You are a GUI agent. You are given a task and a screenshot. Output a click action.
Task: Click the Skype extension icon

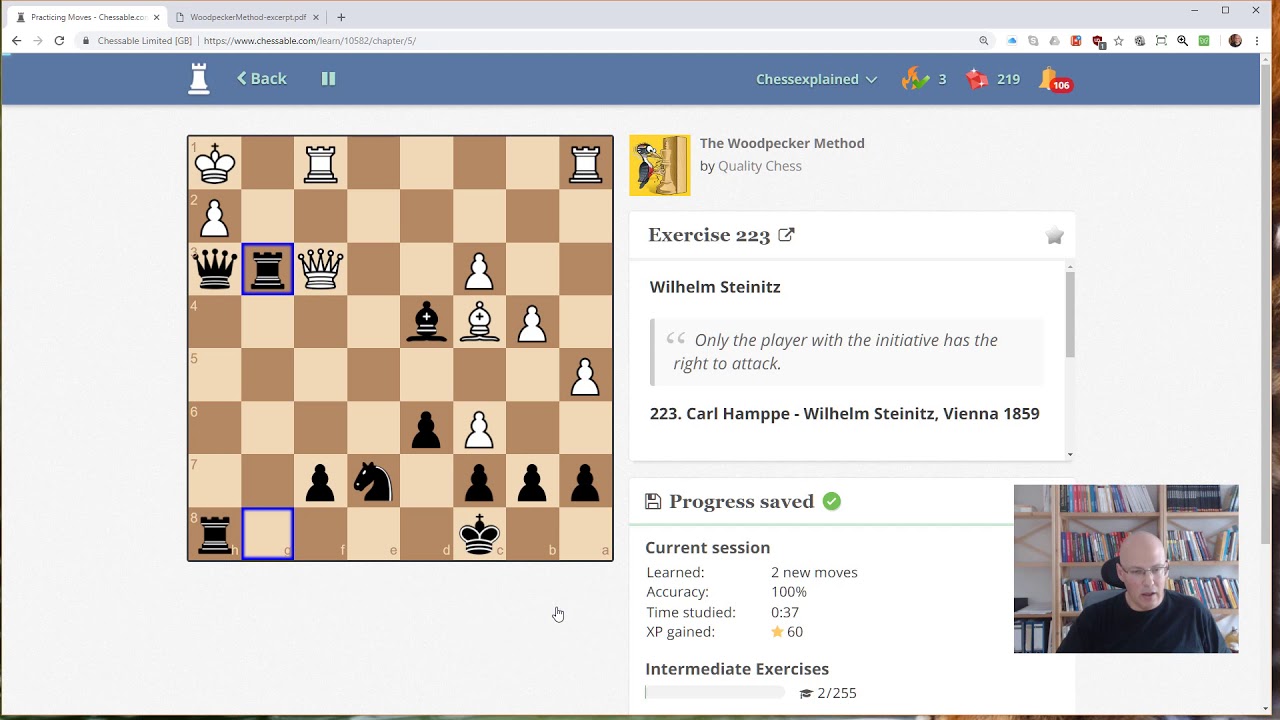coord(1033,41)
